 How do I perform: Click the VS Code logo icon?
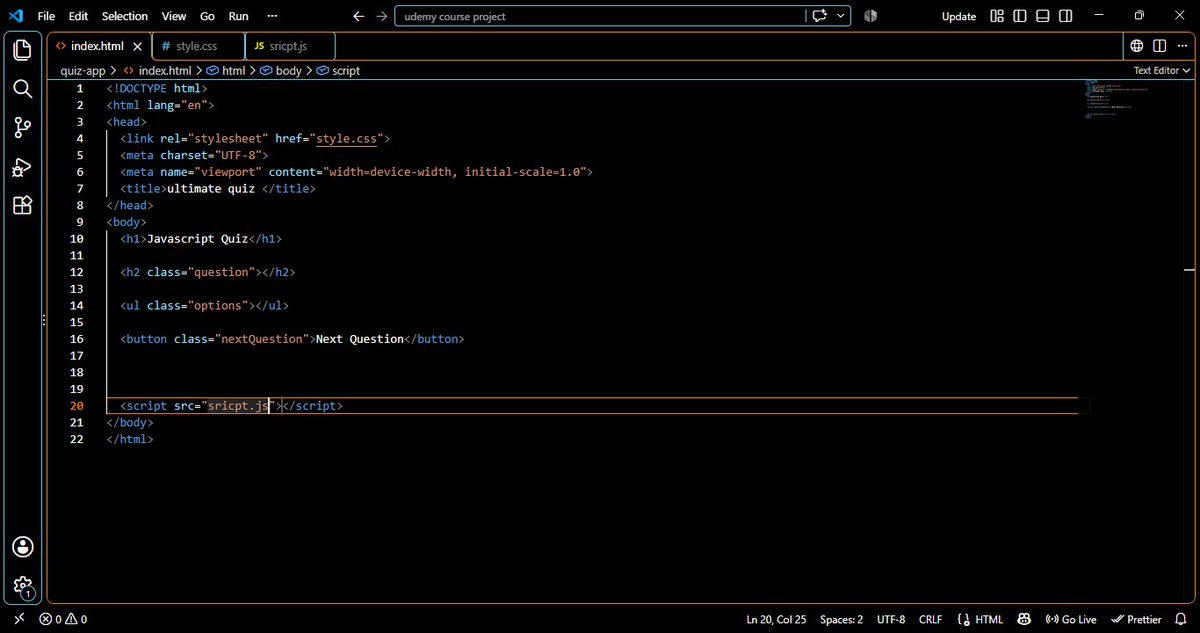tap(15, 16)
